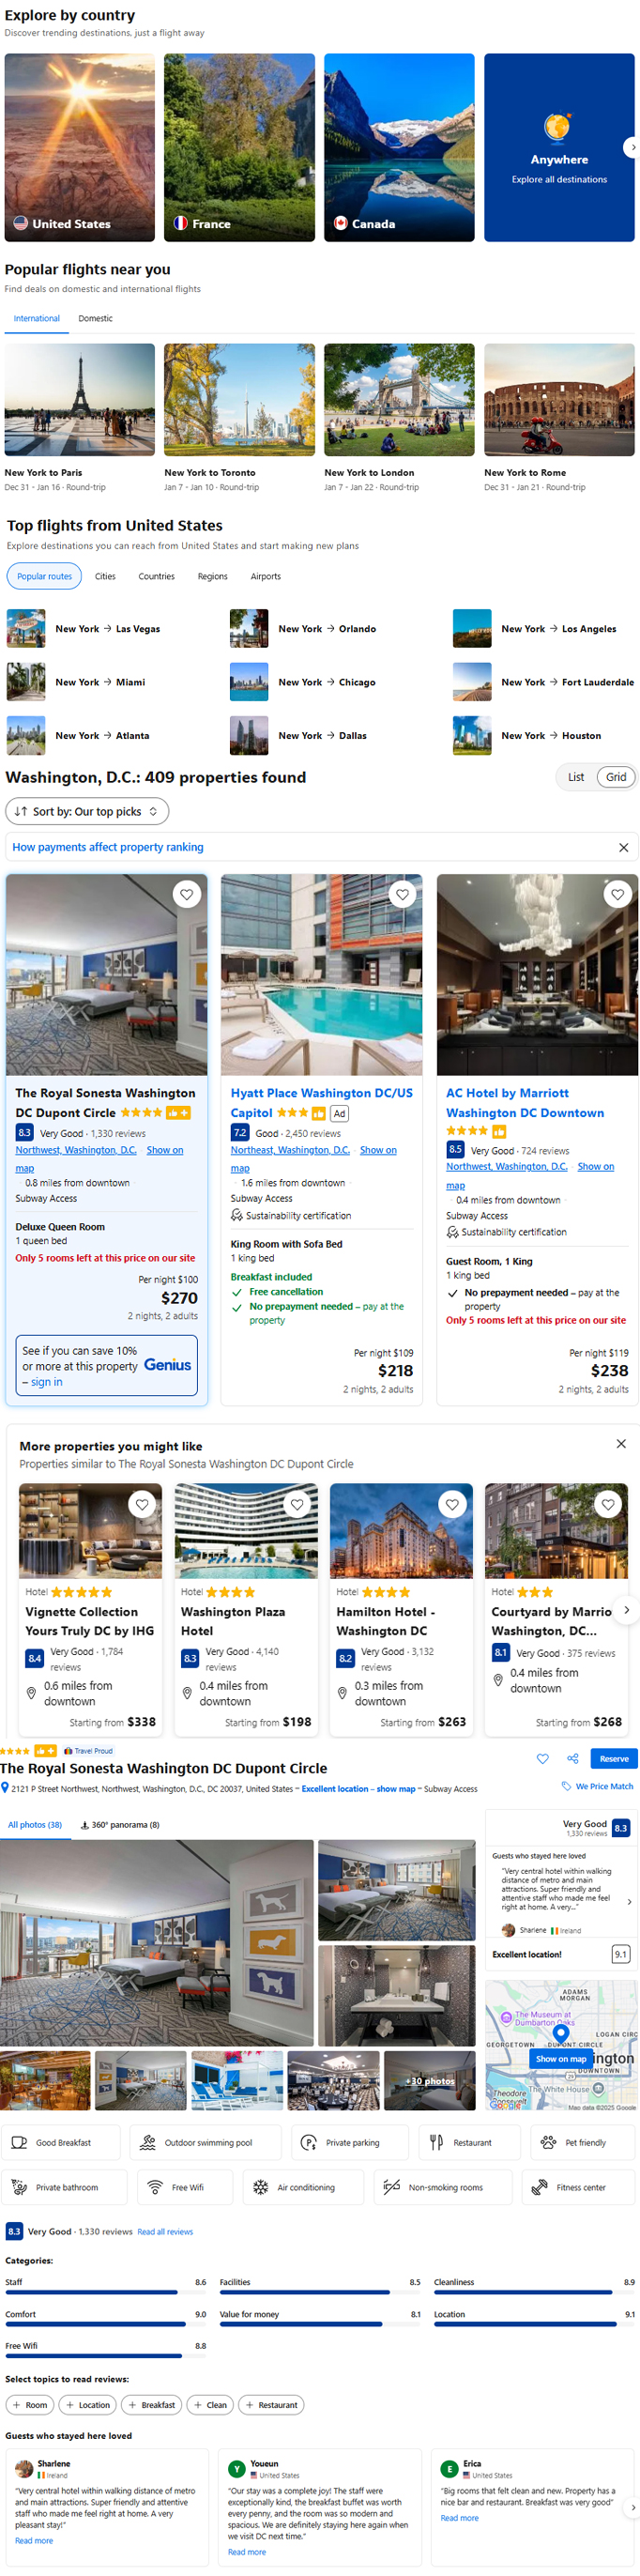640x2576 pixels.
Task: Click heart icon on Hyatt Place card
Action: point(402,895)
